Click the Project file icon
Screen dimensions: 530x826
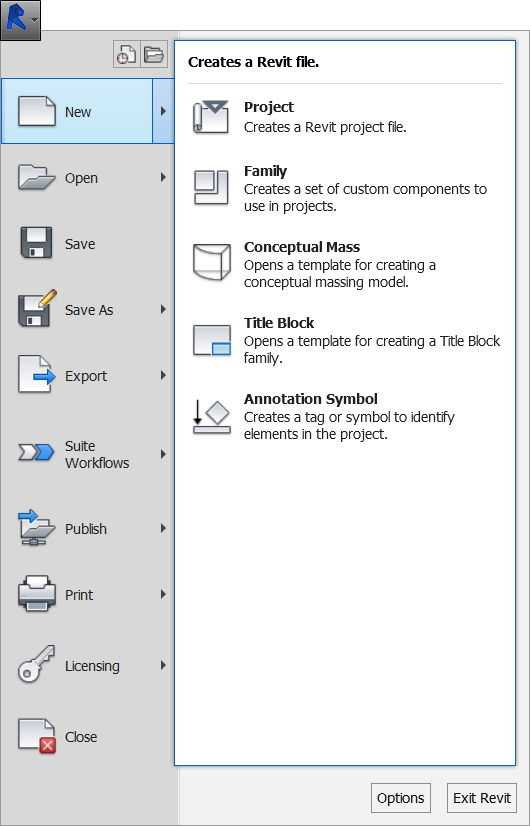211,117
